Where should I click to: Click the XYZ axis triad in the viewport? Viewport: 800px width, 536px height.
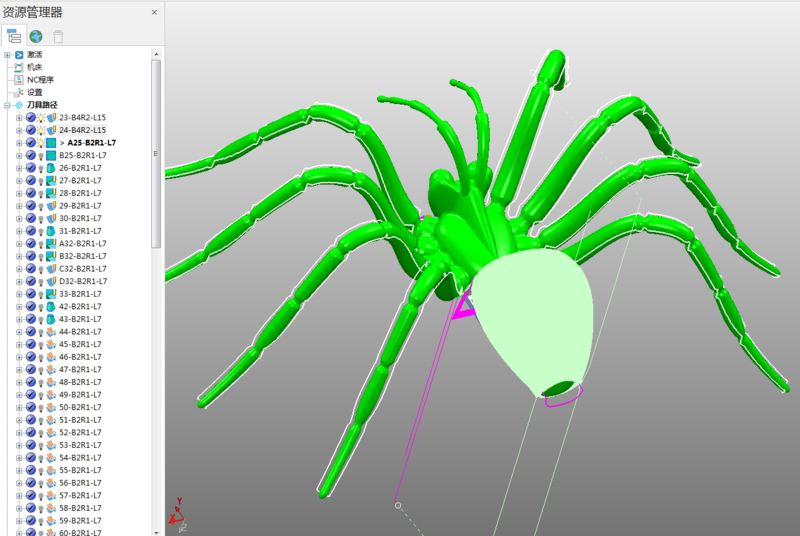tap(176, 513)
